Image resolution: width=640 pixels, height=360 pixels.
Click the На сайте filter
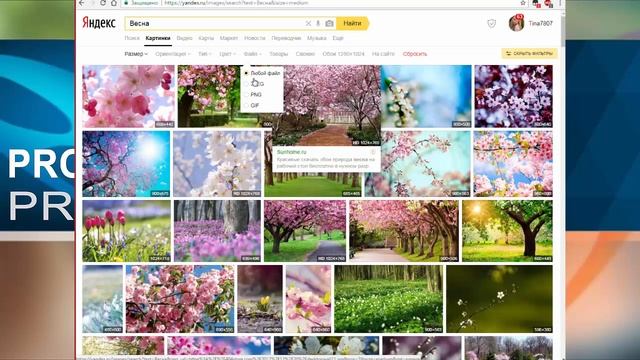[x=383, y=54]
